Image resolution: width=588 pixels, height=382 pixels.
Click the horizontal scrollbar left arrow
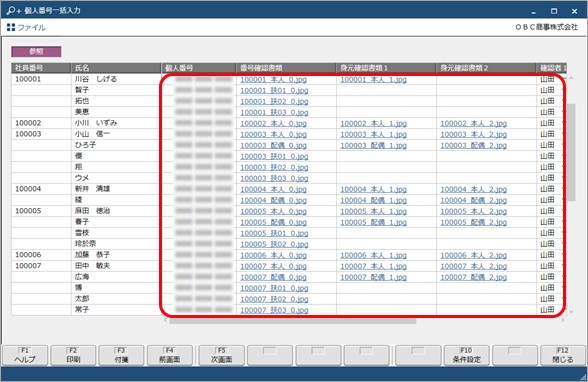[x=165, y=321]
